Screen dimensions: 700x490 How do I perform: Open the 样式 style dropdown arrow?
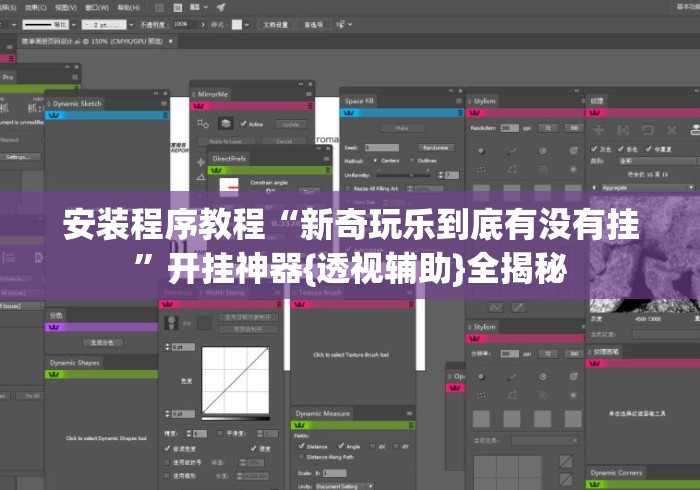point(247,25)
